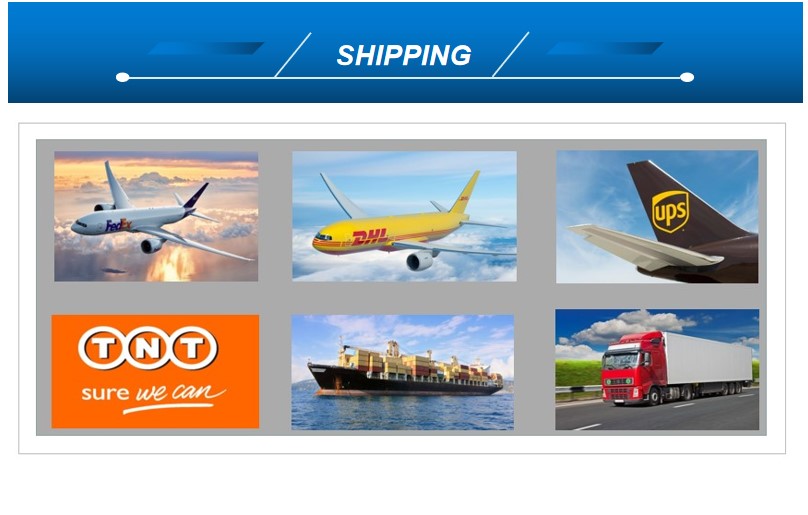Click the DHL logo on the fuselage
The height and width of the screenshot is (515, 808).
pos(370,238)
